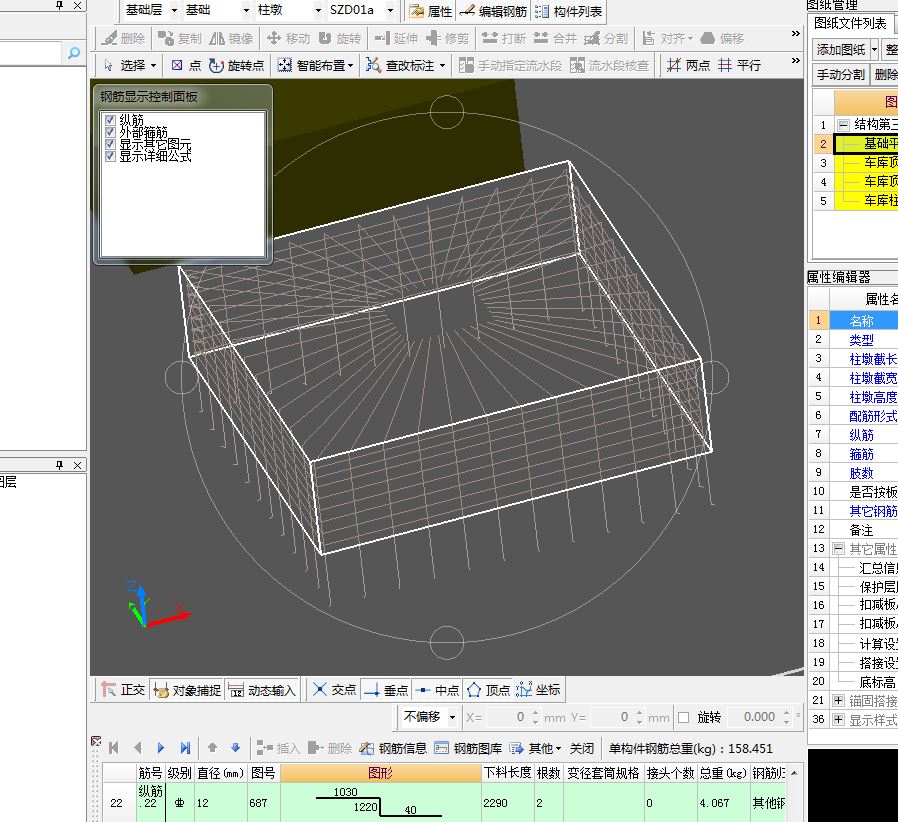
Task: Toggle 对象捕捉 object snap
Action: pos(187,690)
